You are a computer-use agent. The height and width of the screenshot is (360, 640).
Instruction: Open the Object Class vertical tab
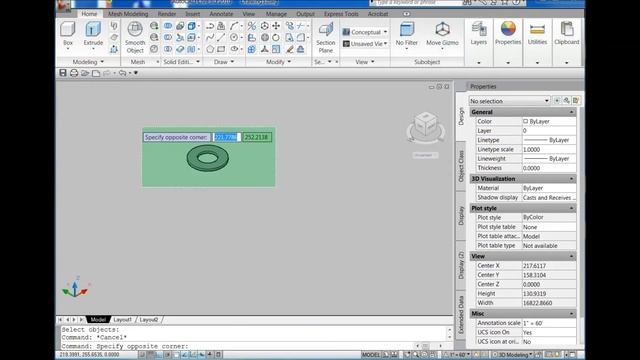tap(461, 166)
